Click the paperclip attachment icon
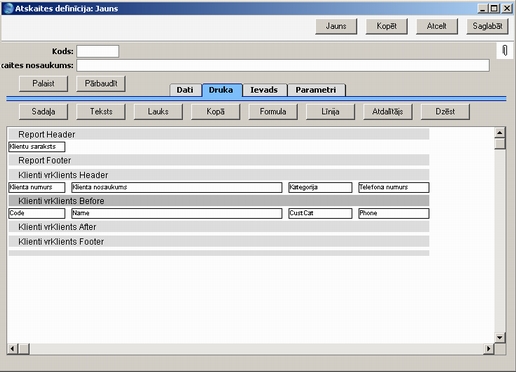Screen dimensions: 516x372 tap(505, 51)
